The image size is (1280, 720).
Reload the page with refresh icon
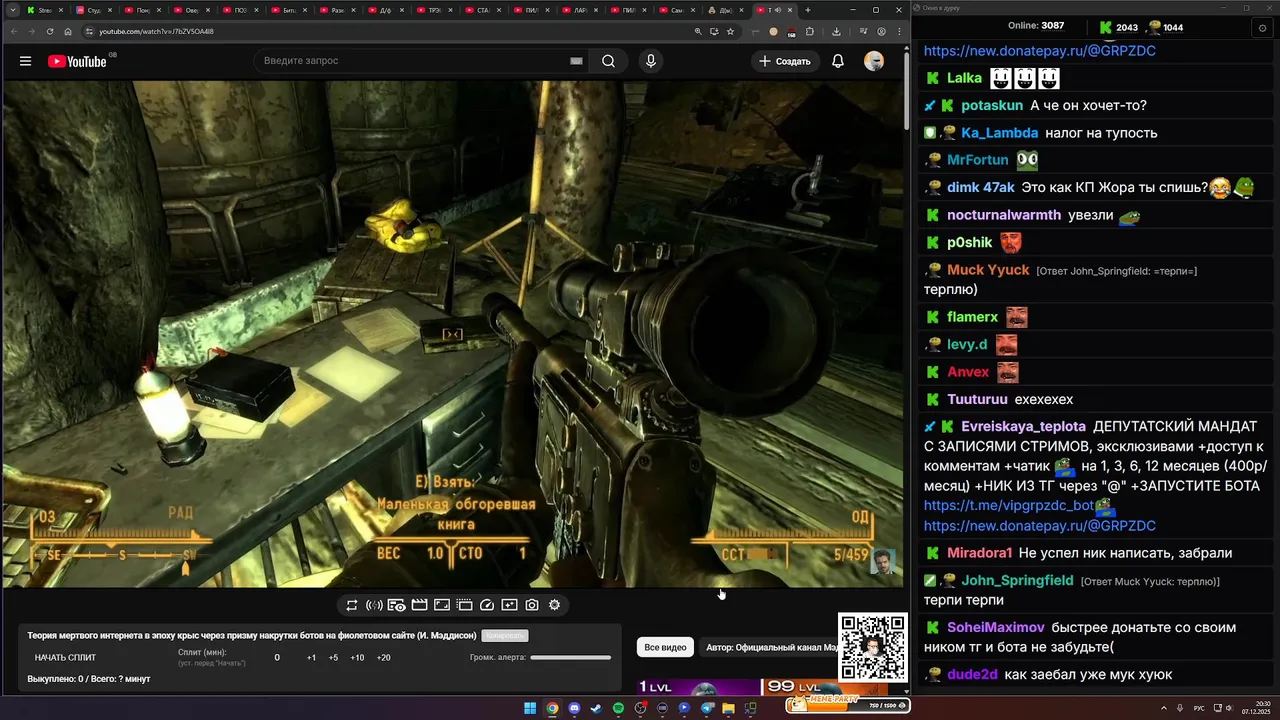pyautogui.click(x=50, y=31)
